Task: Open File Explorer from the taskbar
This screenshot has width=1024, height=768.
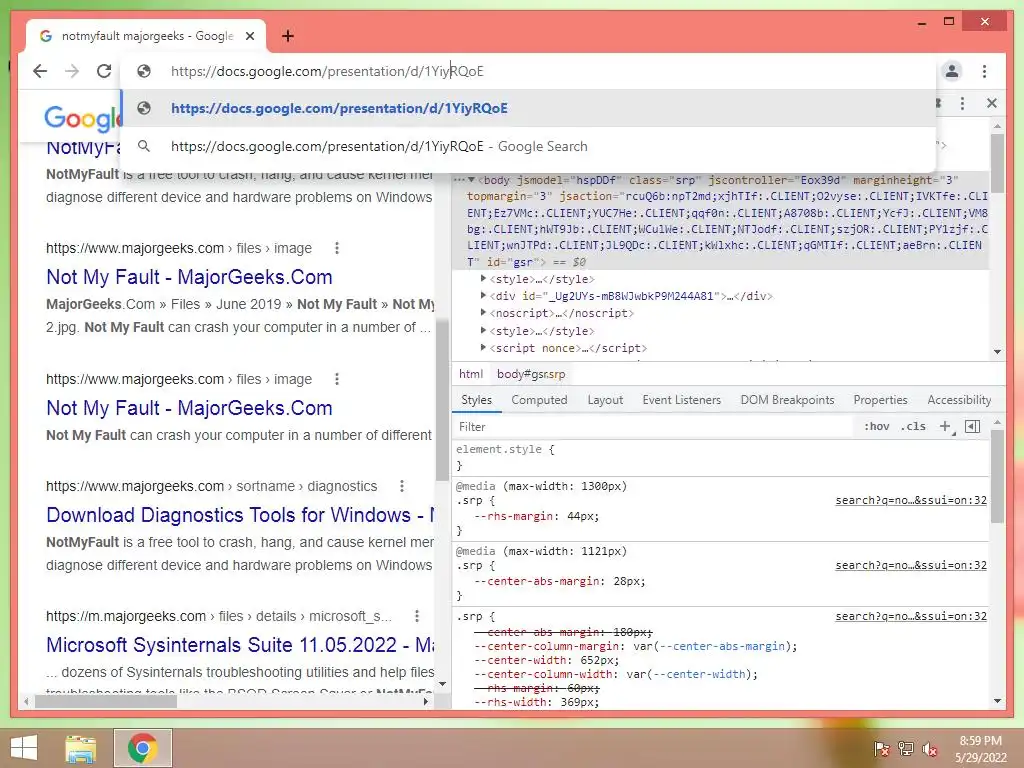Action: pyautogui.click(x=80, y=748)
